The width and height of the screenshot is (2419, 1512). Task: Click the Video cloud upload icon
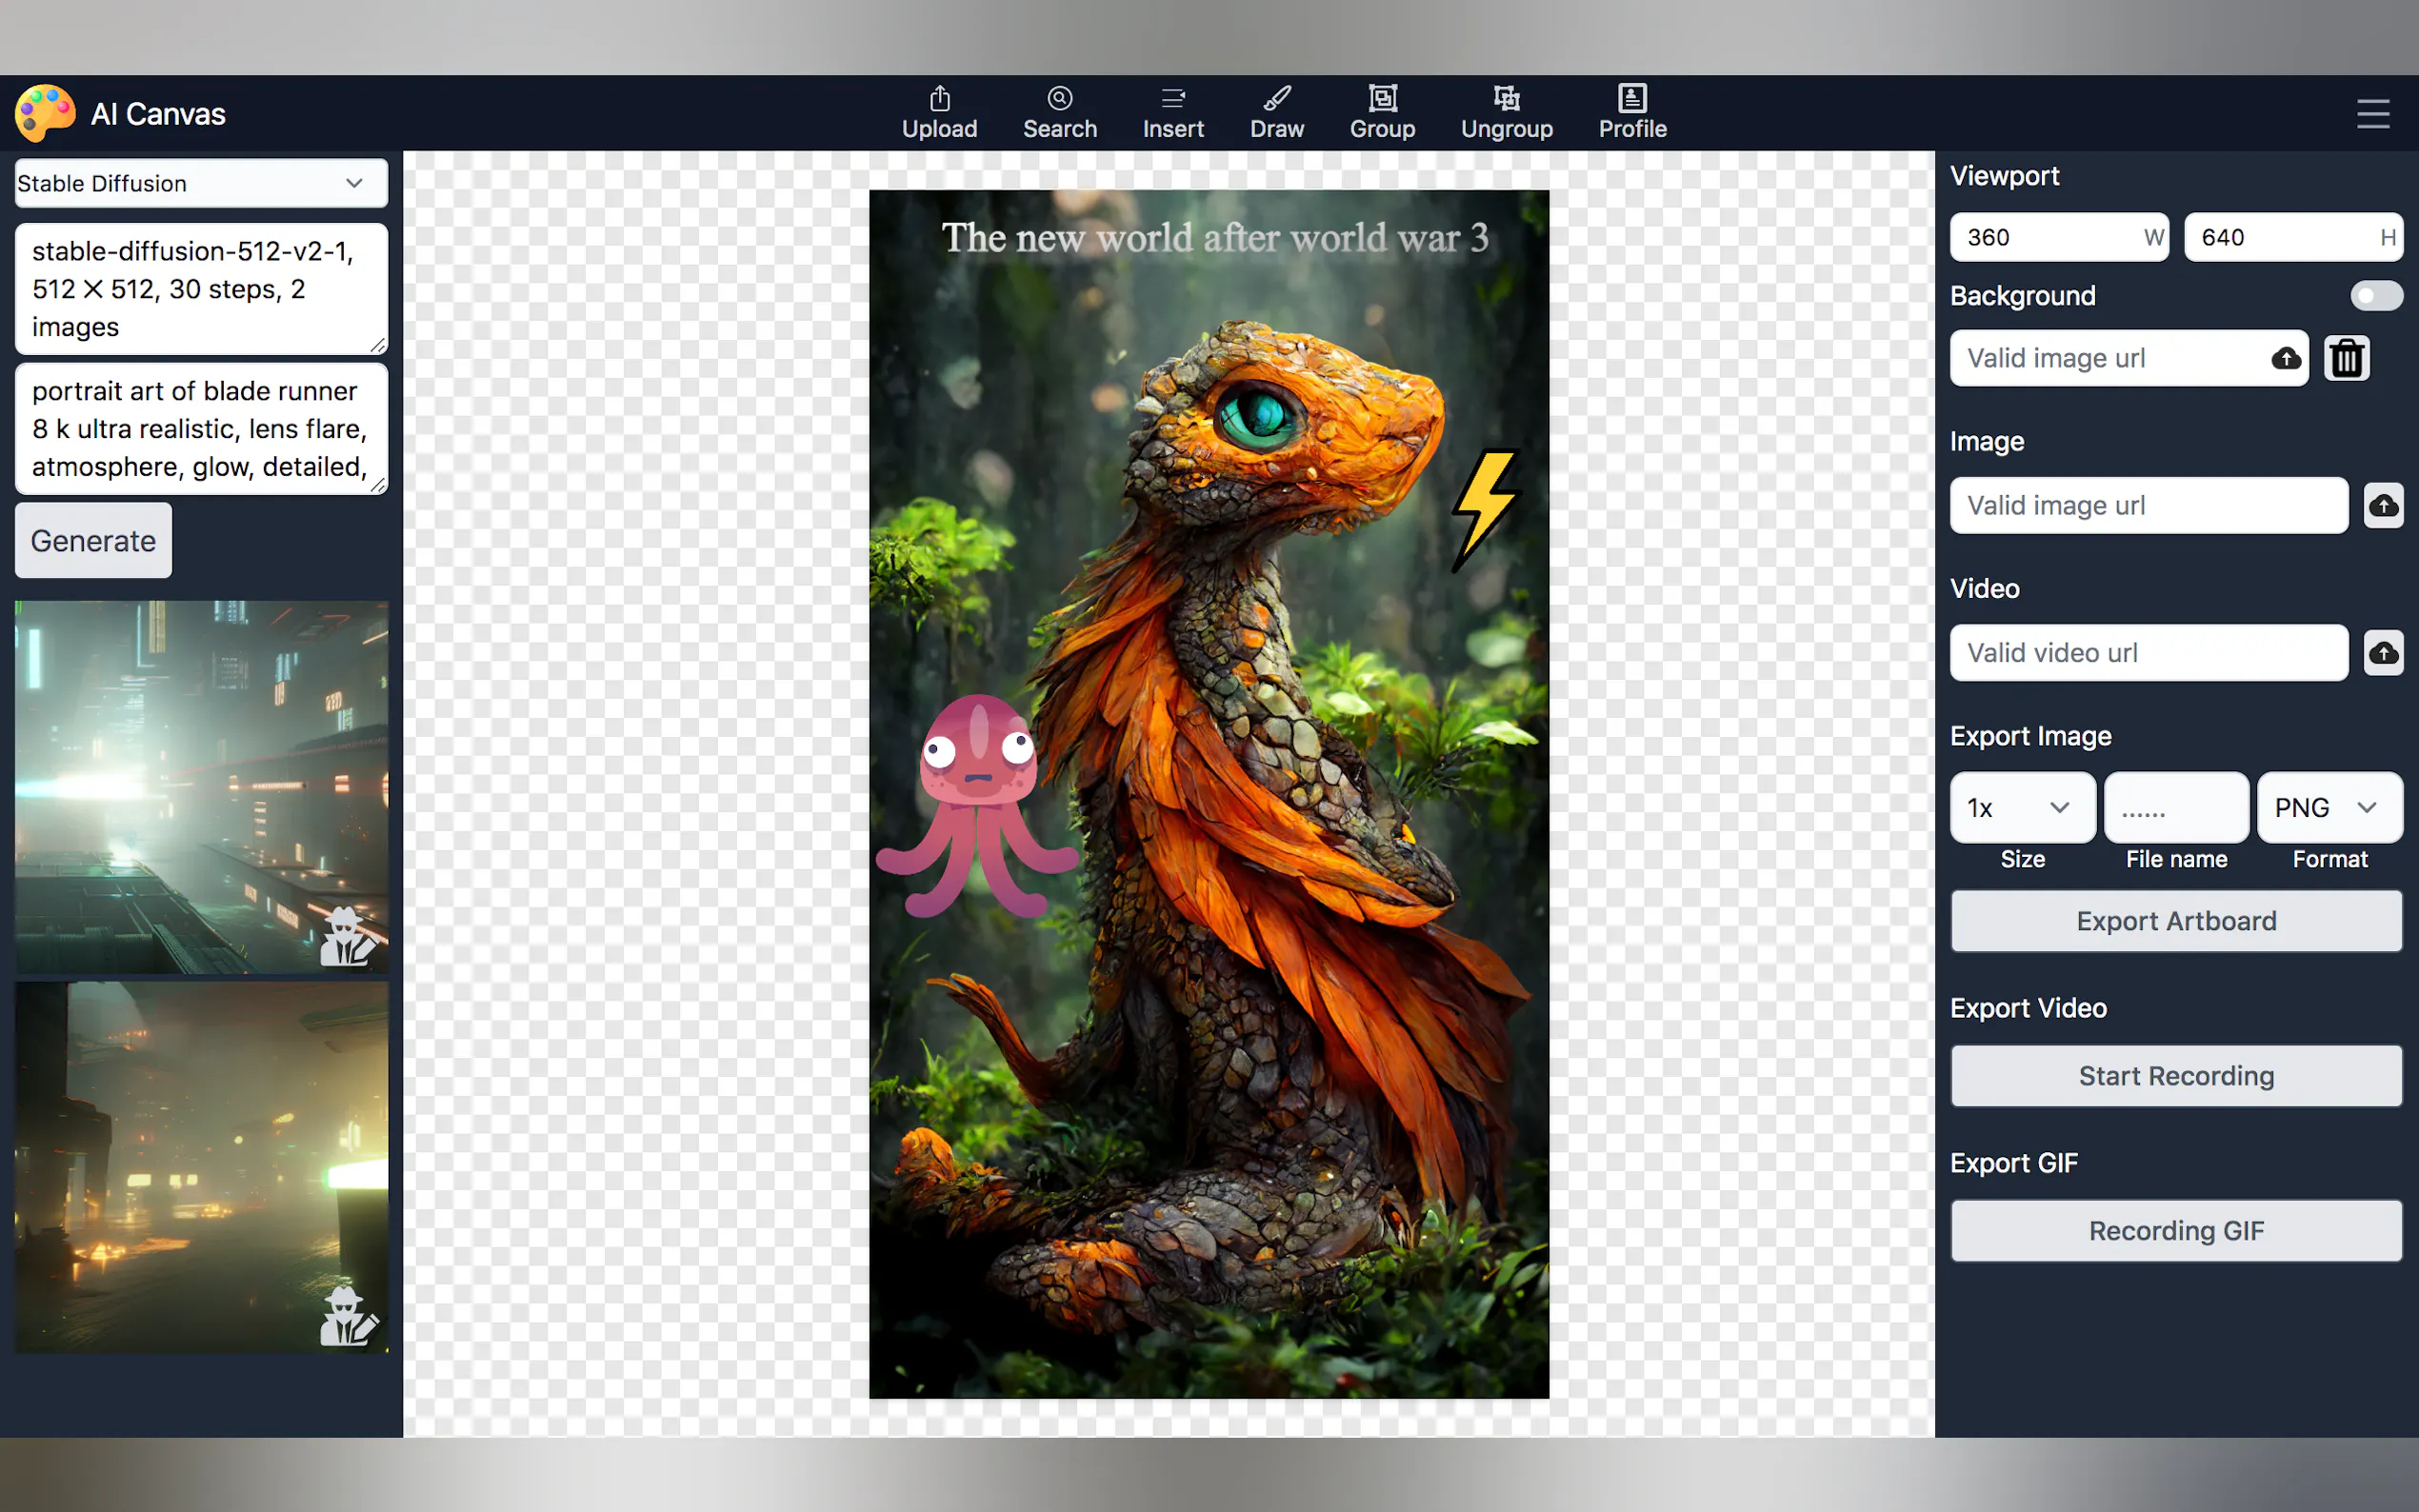(x=2383, y=653)
